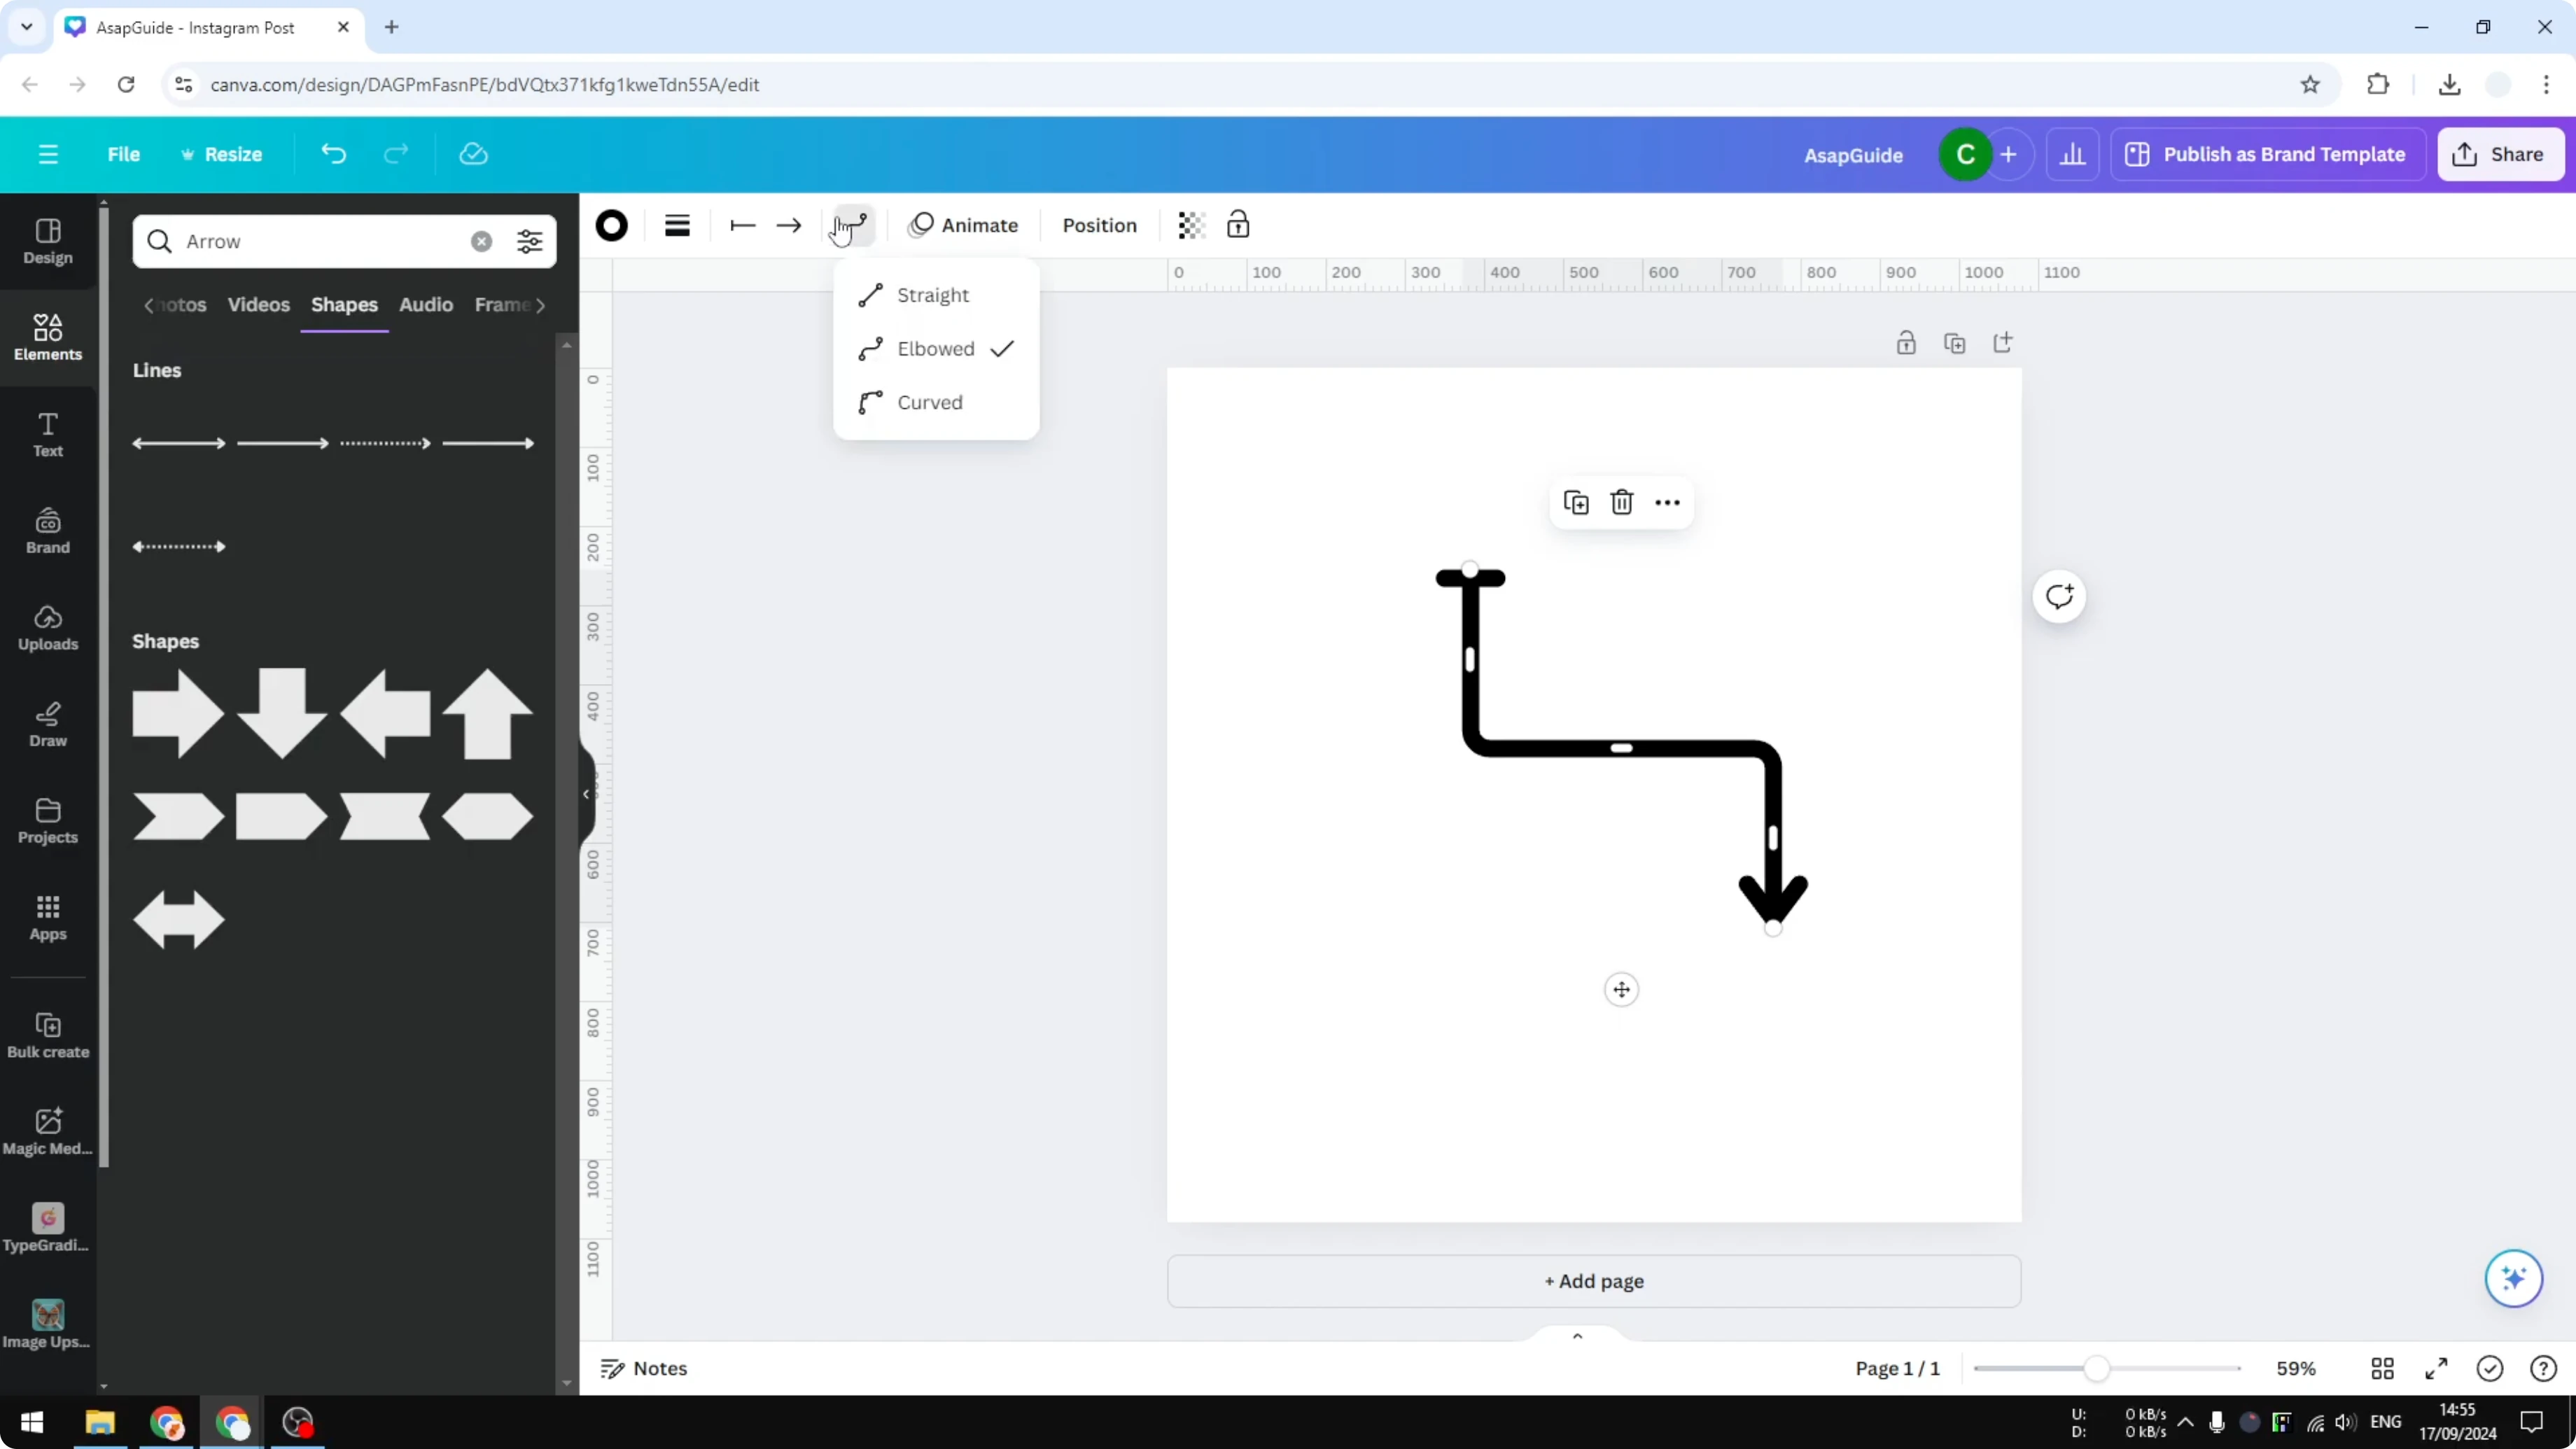The width and height of the screenshot is (2576, 1449).
Task: Select the Curved line type
Action: (936, 402)
